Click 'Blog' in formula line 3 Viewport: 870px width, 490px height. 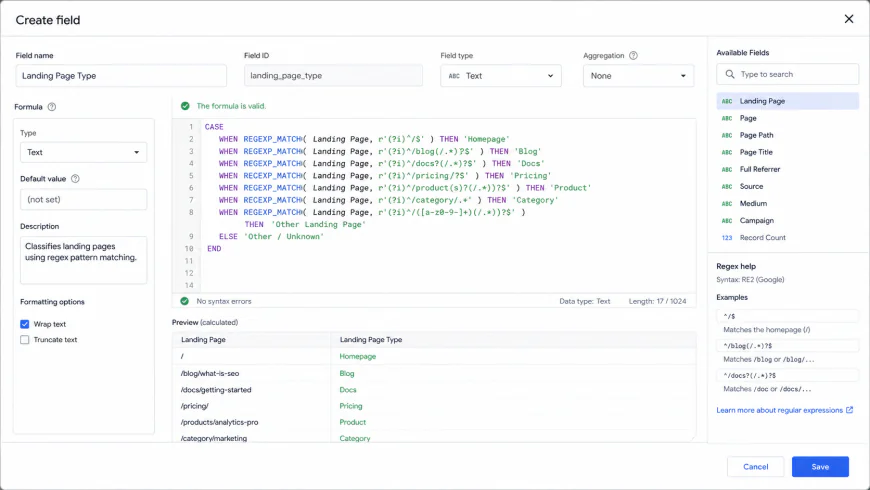click(528, 151)
